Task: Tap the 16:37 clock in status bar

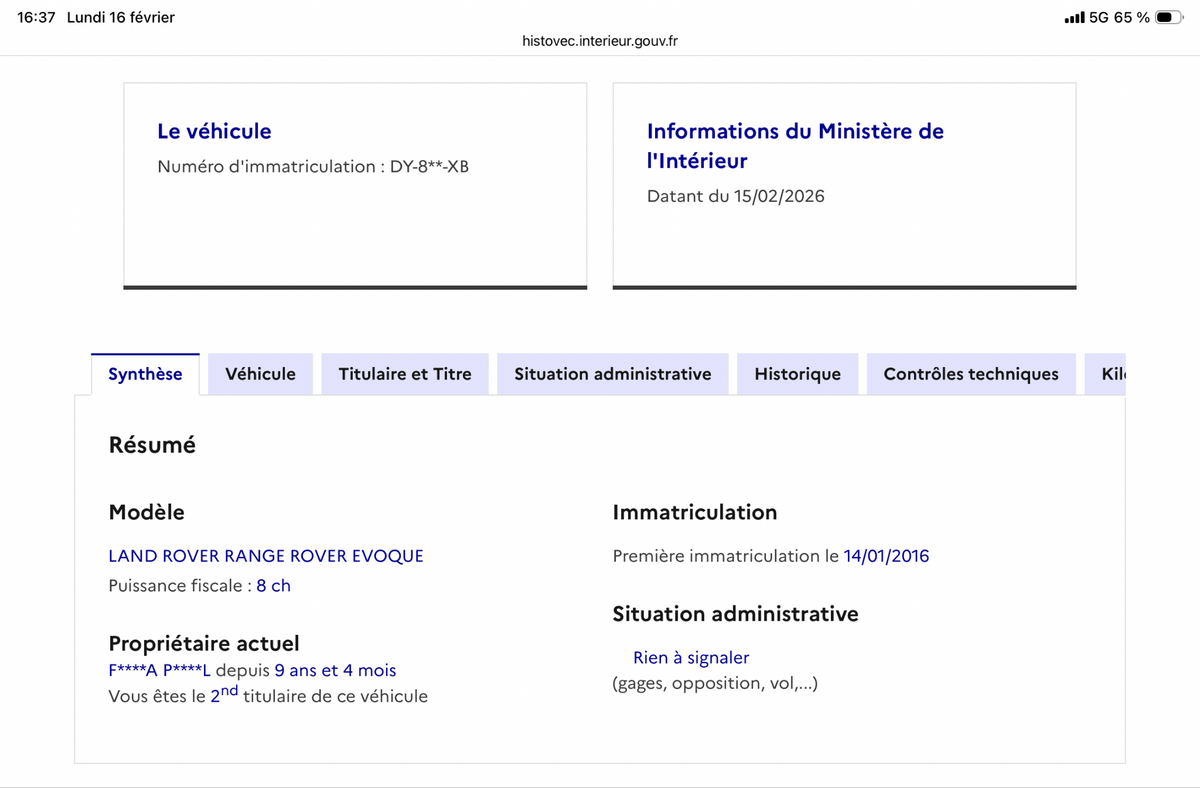Action: (x=36, y=18)
